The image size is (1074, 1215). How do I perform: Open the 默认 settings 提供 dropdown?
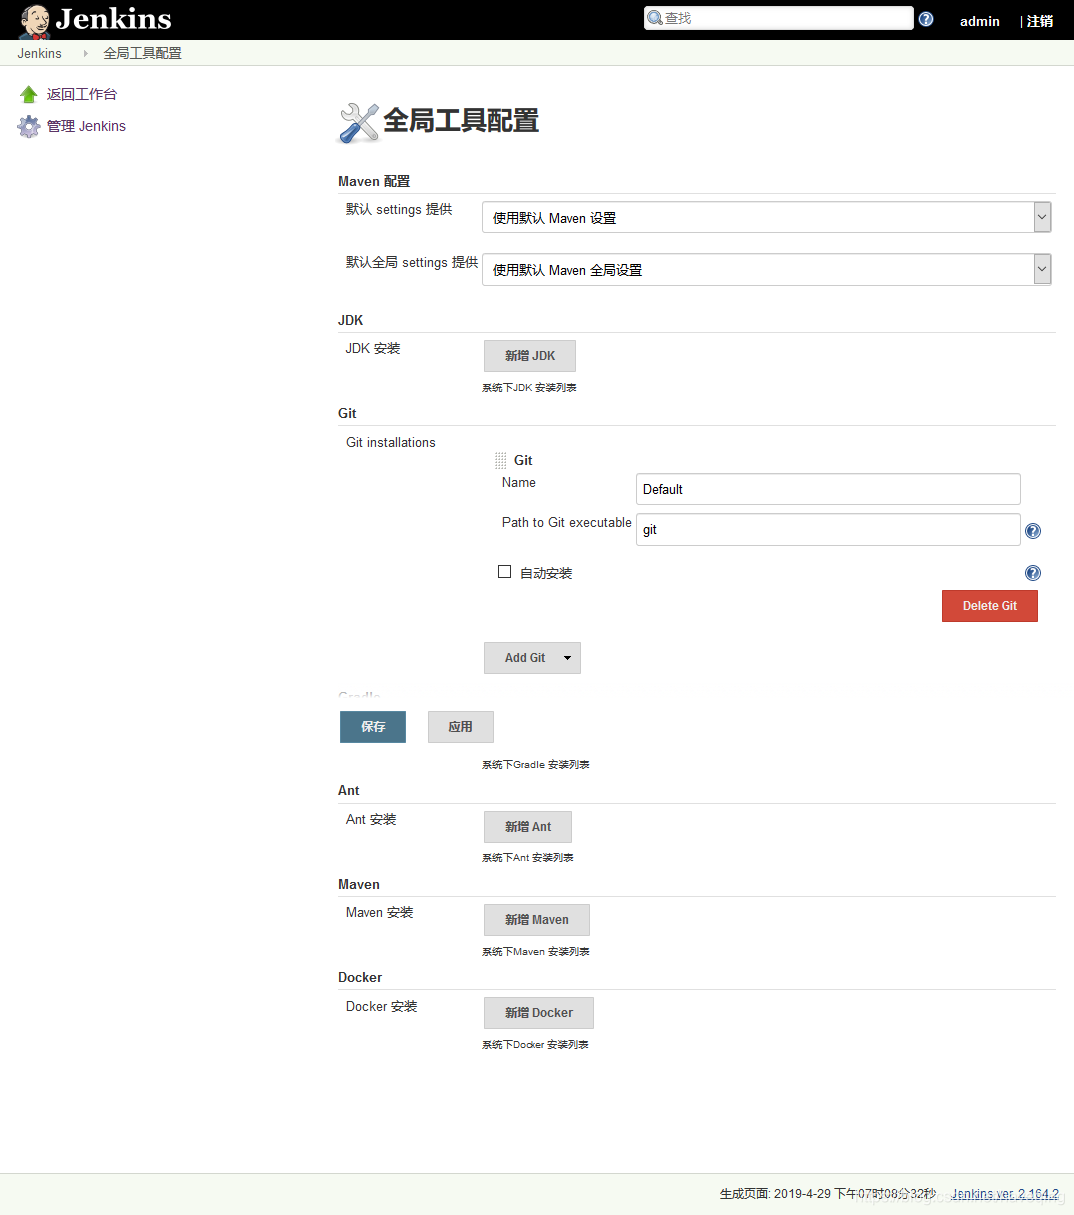[766, 217]
